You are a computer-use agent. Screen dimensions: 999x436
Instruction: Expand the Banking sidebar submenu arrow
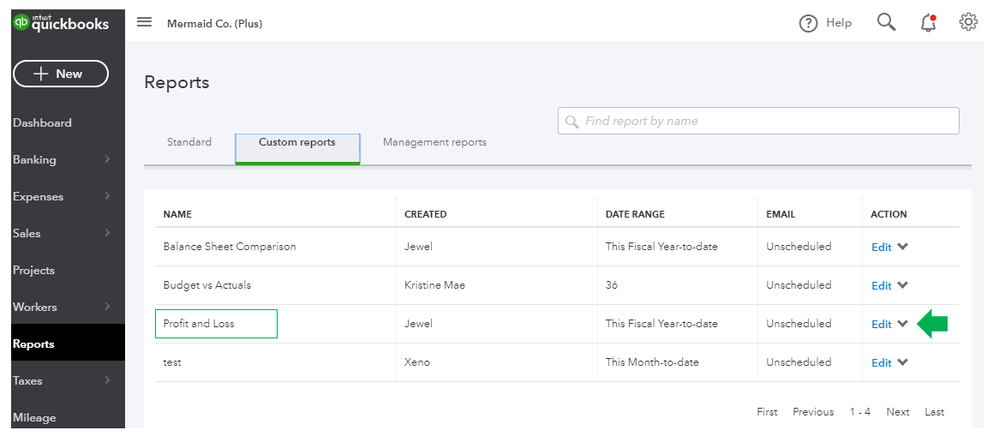[107, 160]
